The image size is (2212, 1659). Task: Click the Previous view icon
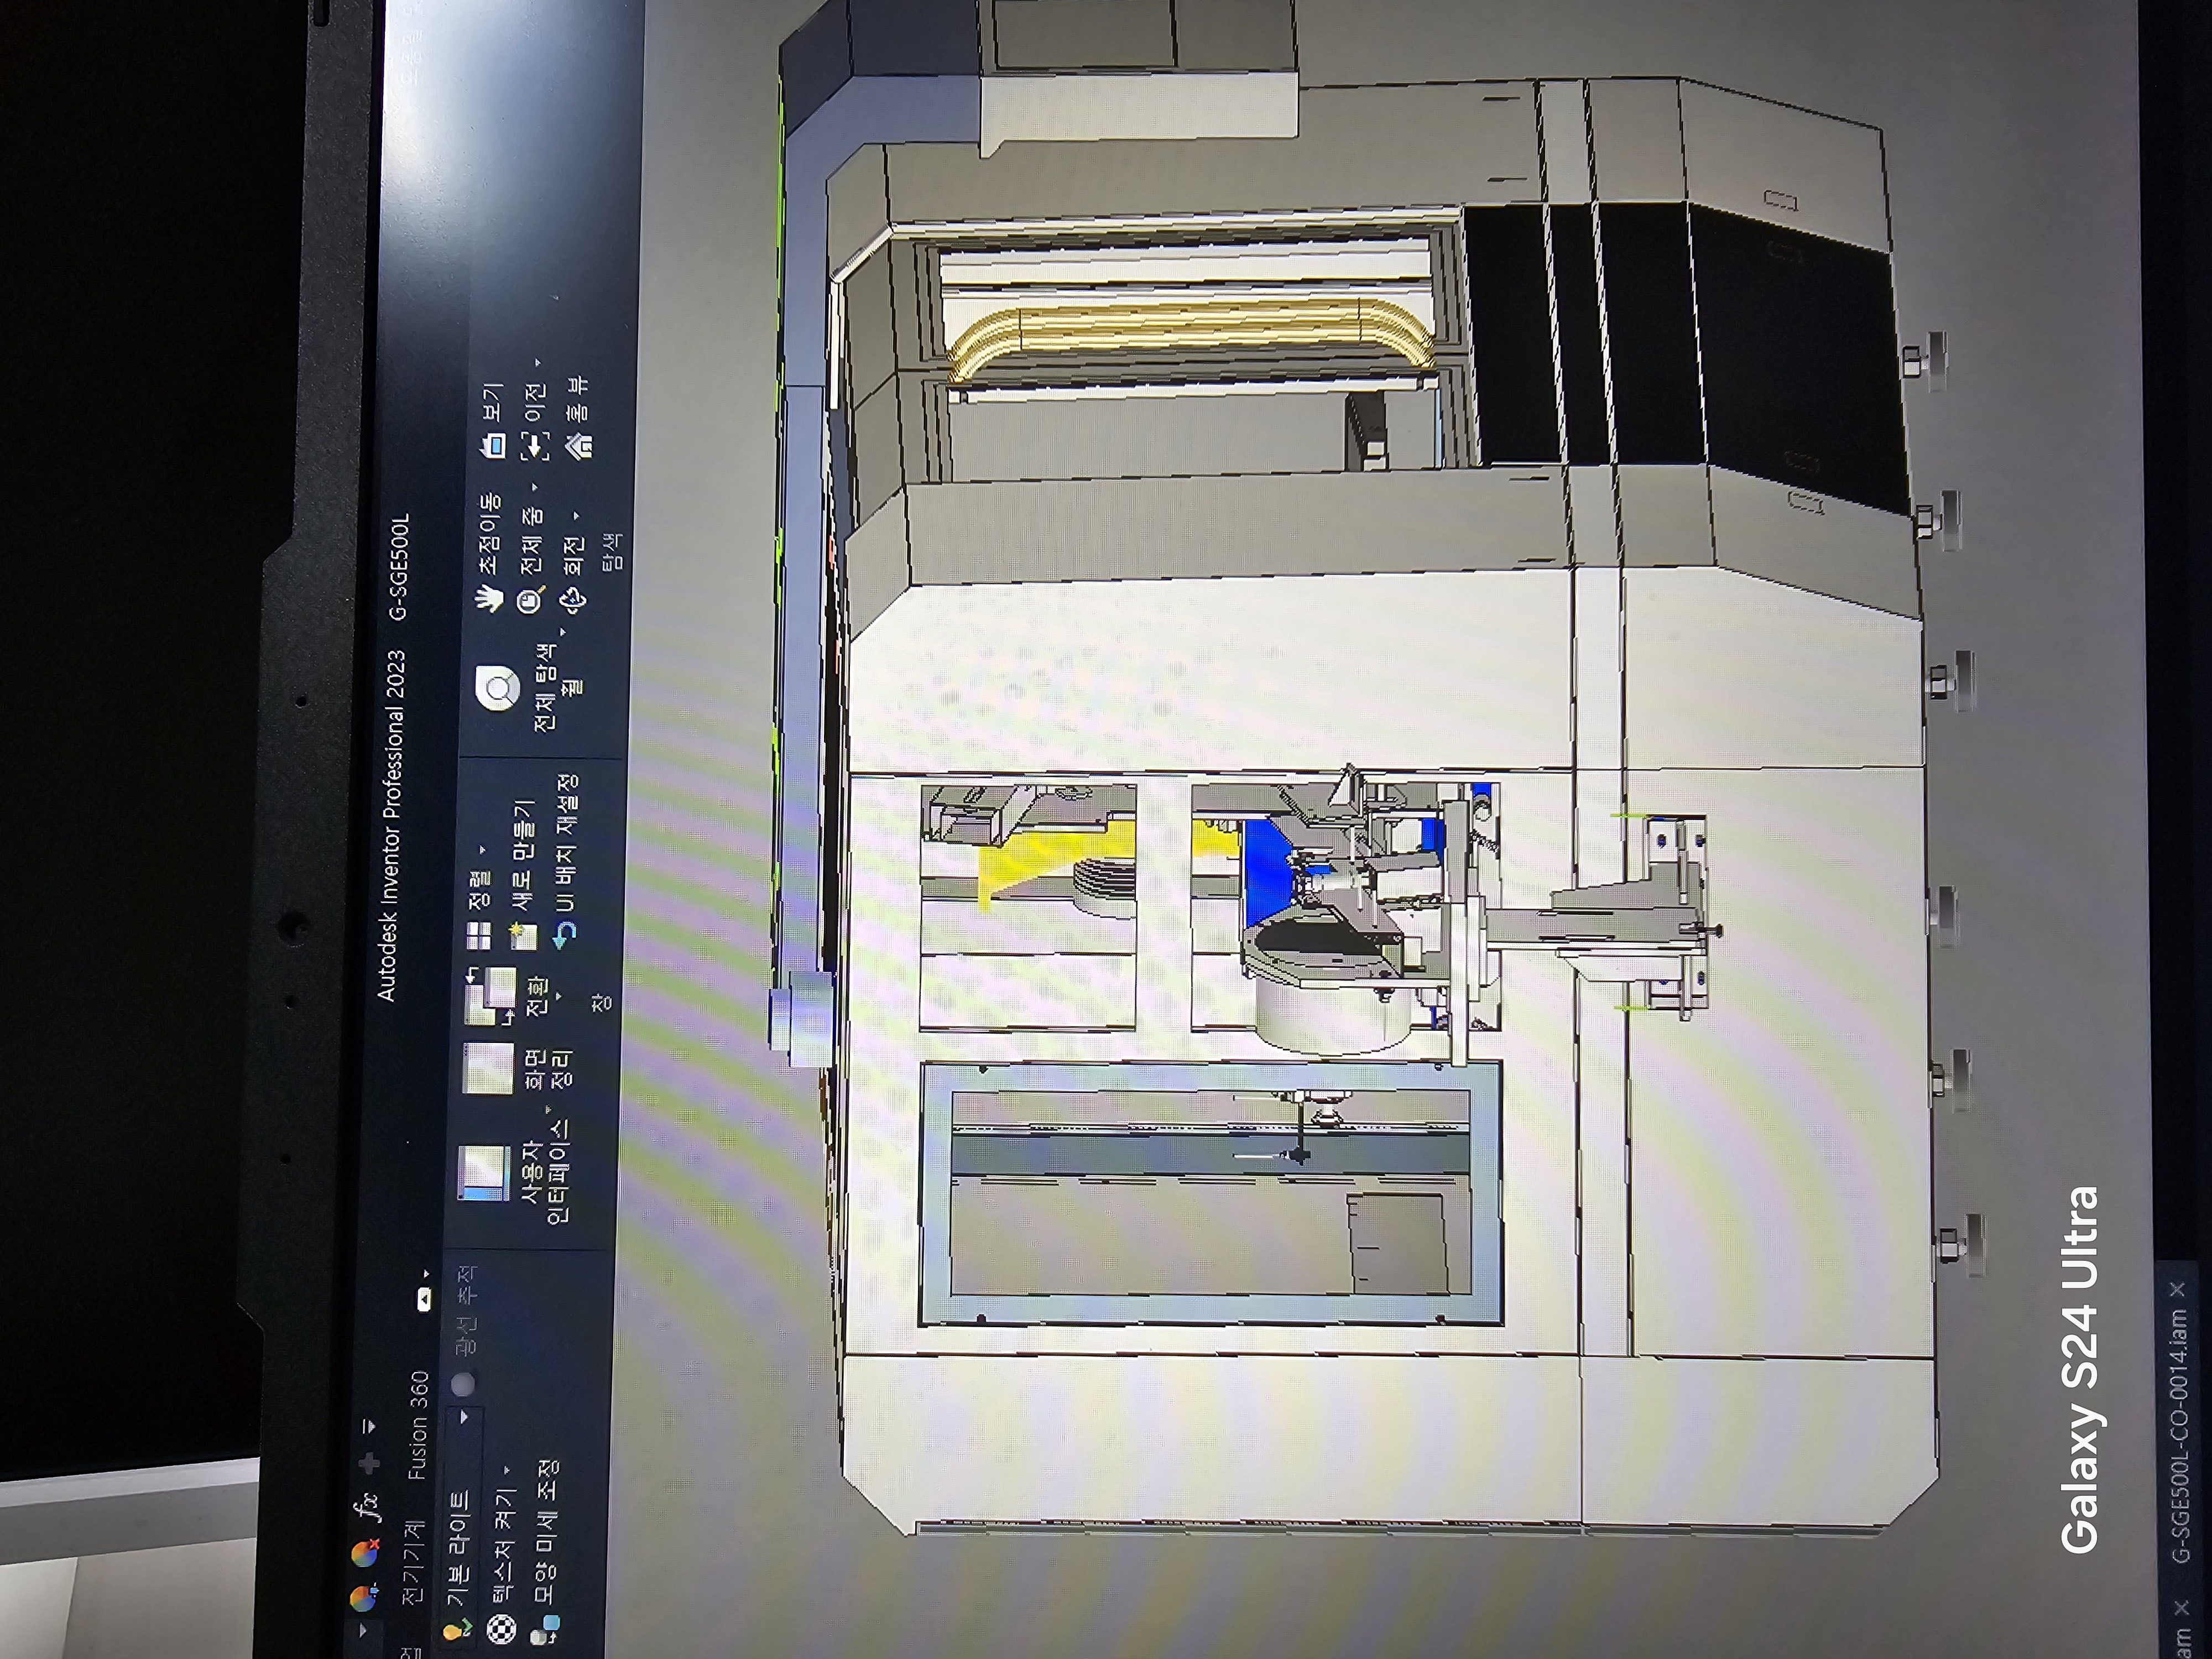pos(535,445)
